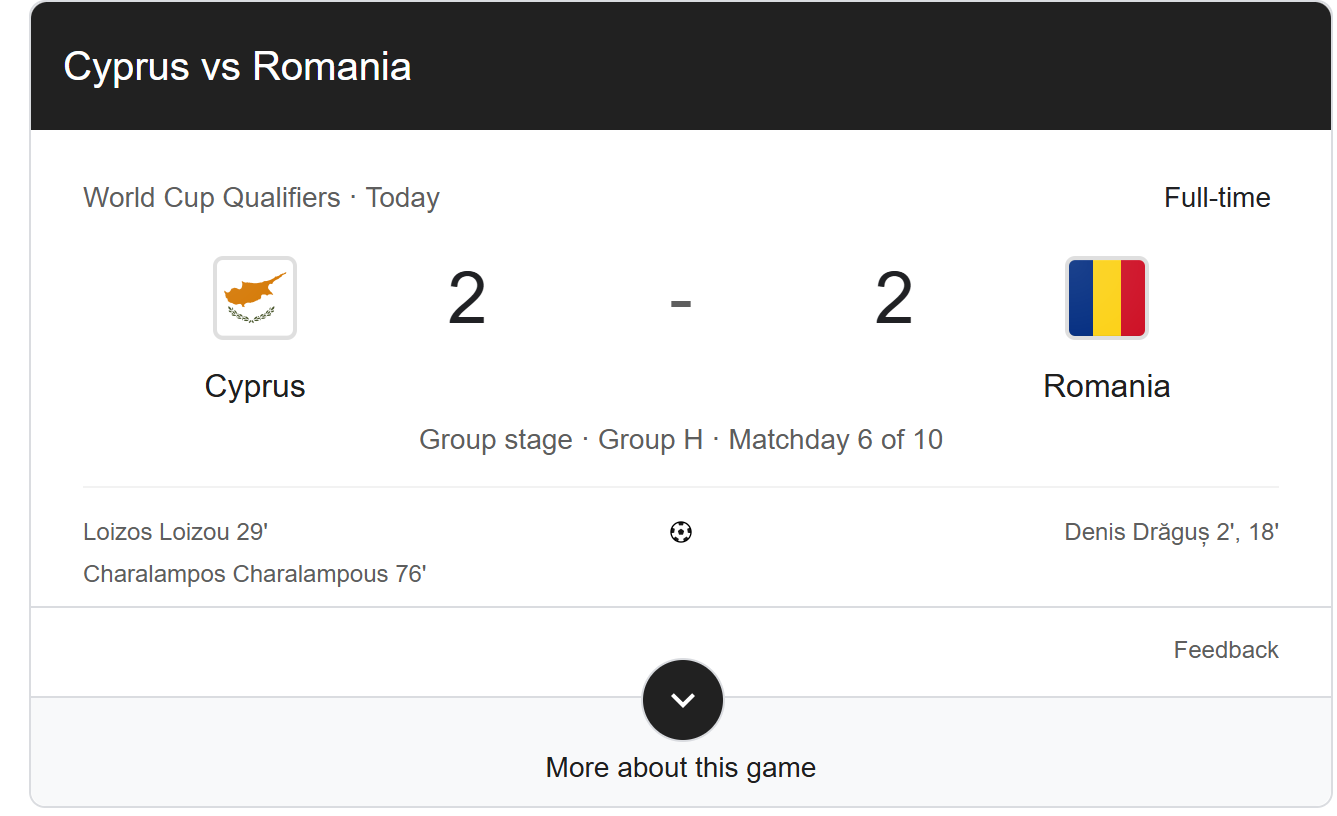Click the Full-time status text

1217,198
